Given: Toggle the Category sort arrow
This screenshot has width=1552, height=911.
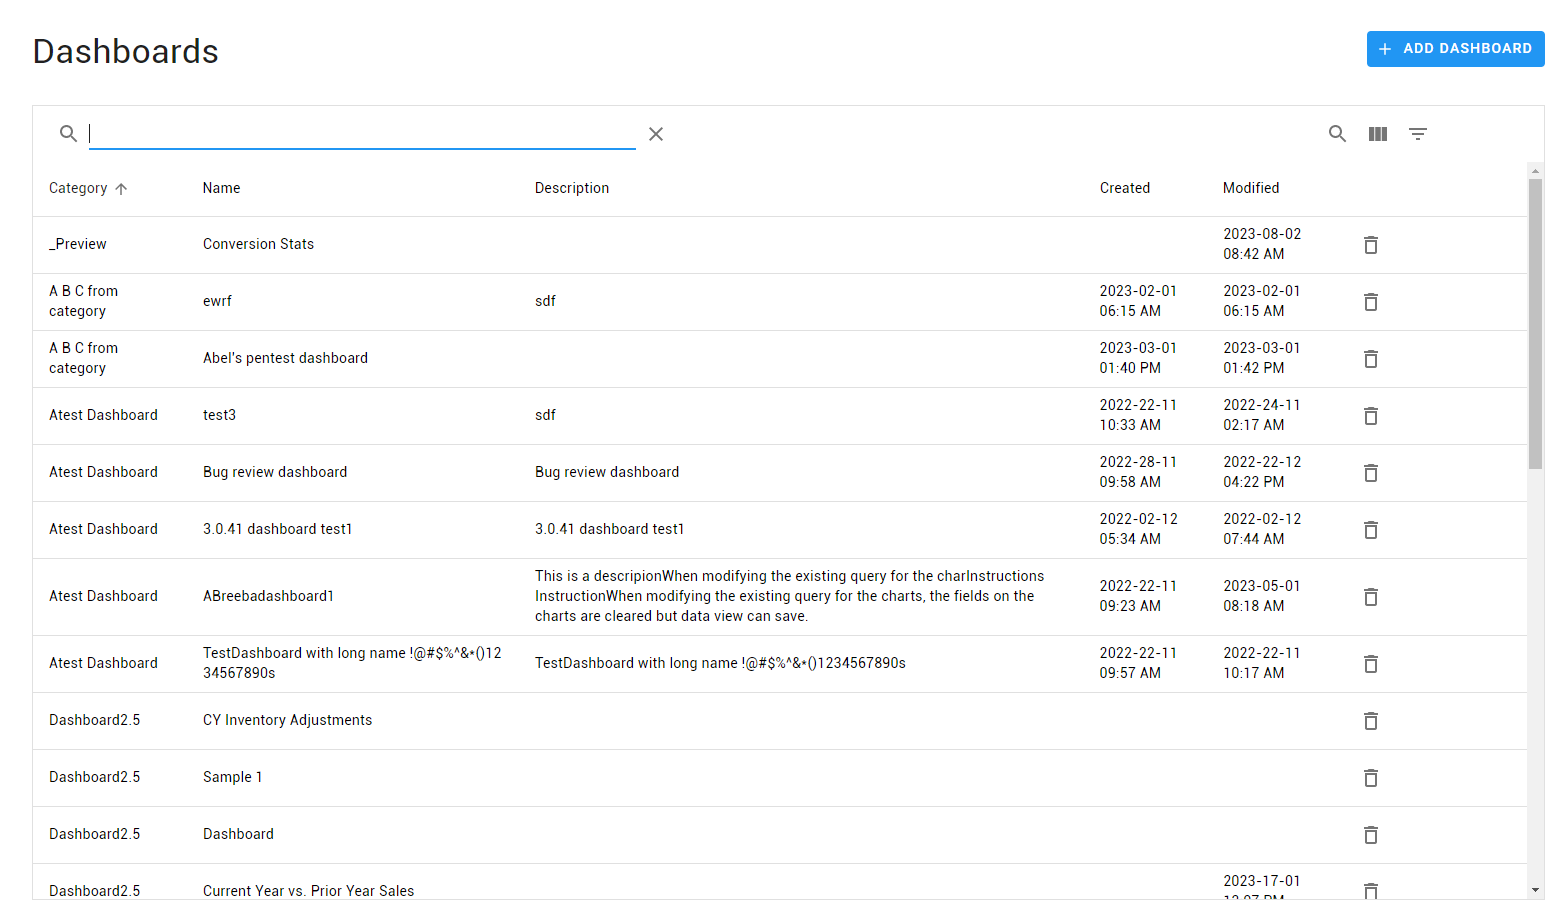Looking at the screenshot, I should (121, 189).
